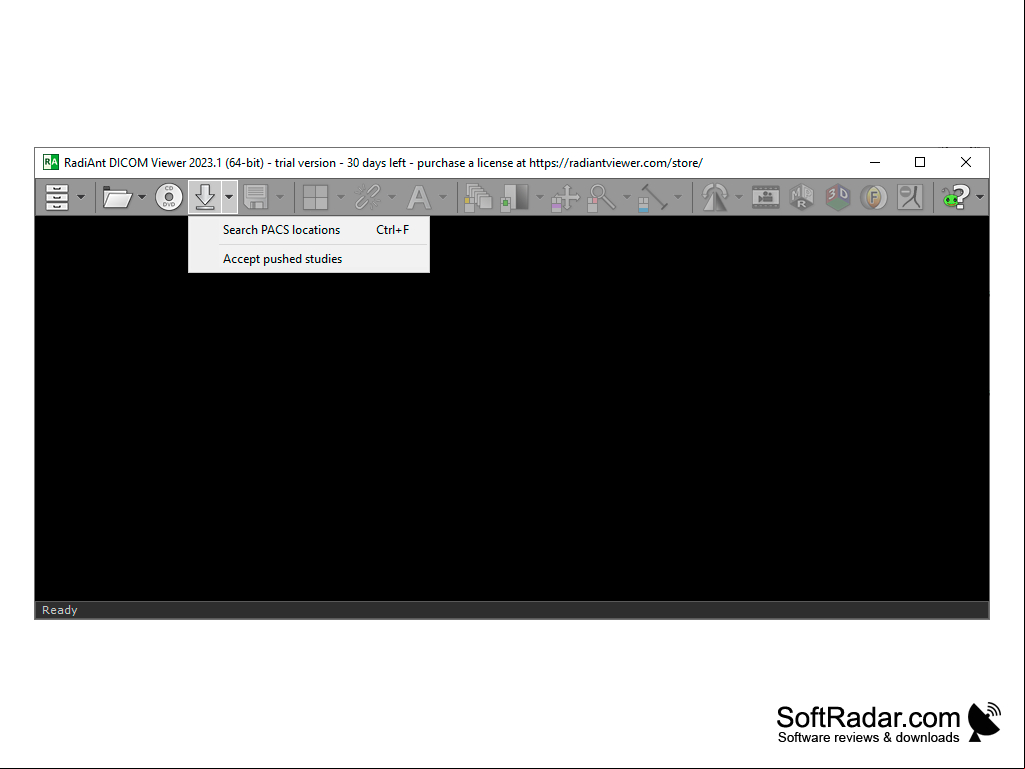Screen dimensions: 1025x769
Task: Click the green ant help icon
Action: [x=955, y=197]
